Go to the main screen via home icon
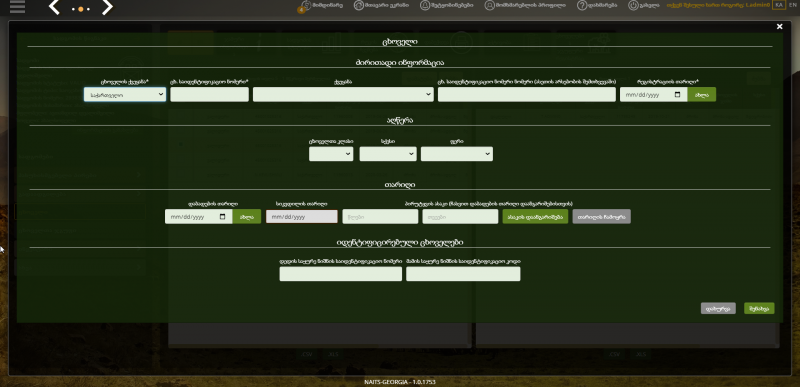The image size is (800, 387). click(358, 5)
